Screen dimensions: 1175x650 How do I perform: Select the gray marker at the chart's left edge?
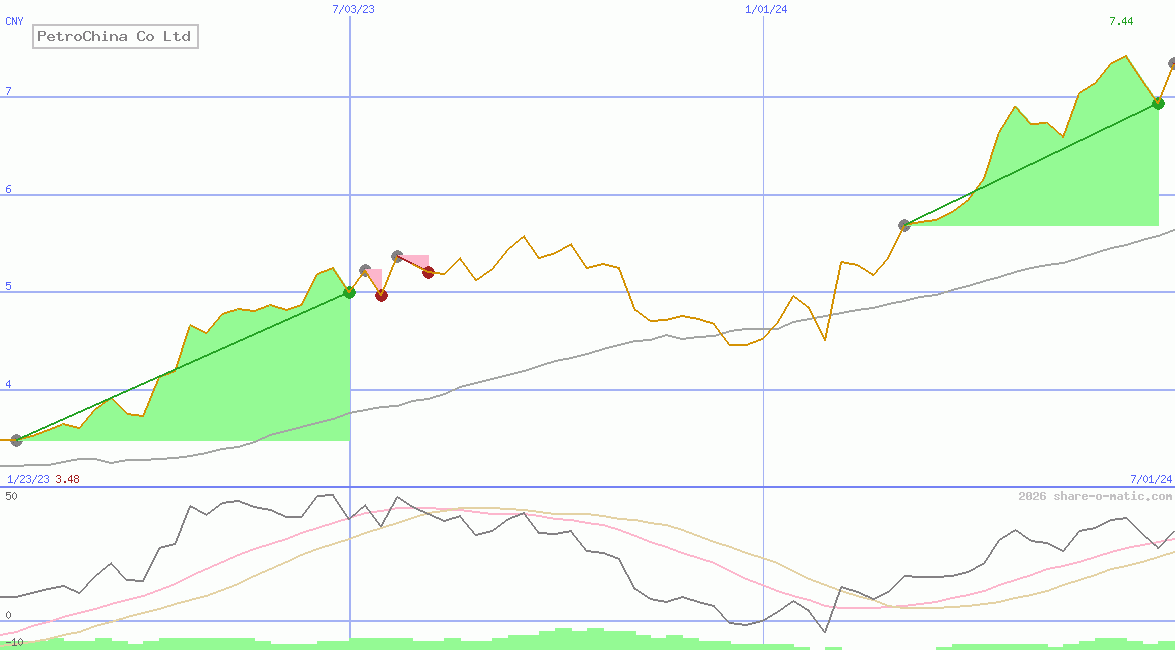[x=14, y=438]
